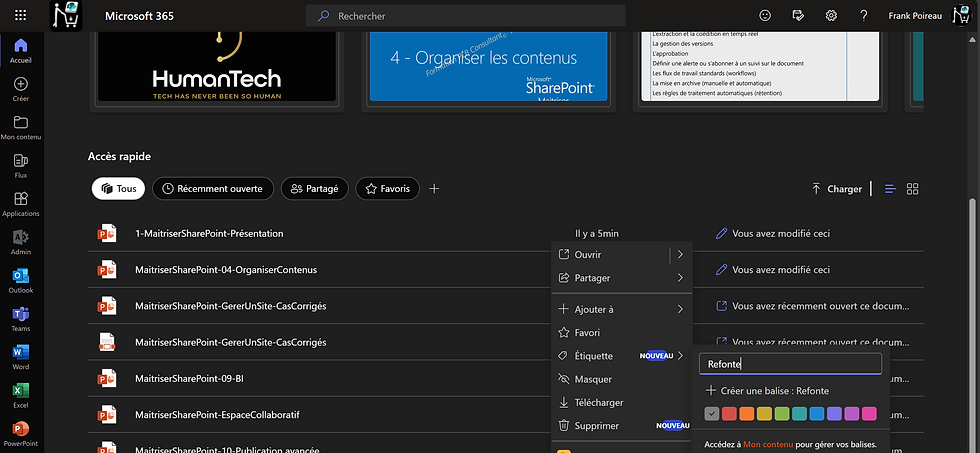Screen dimensions: 980x453
Task: Open Mon contenu in left sidebar
Action: coord(21,127)
